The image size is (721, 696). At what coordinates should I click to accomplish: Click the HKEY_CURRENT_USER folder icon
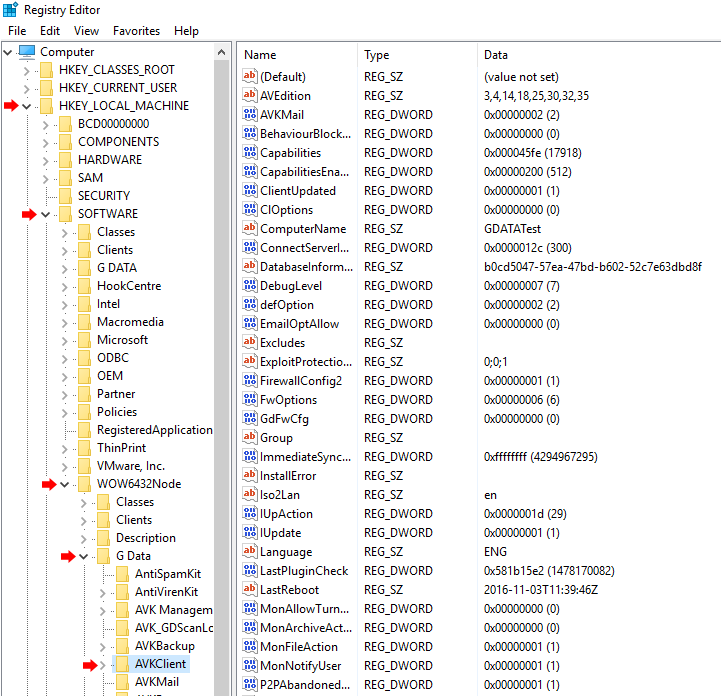(x=46, y=88)
